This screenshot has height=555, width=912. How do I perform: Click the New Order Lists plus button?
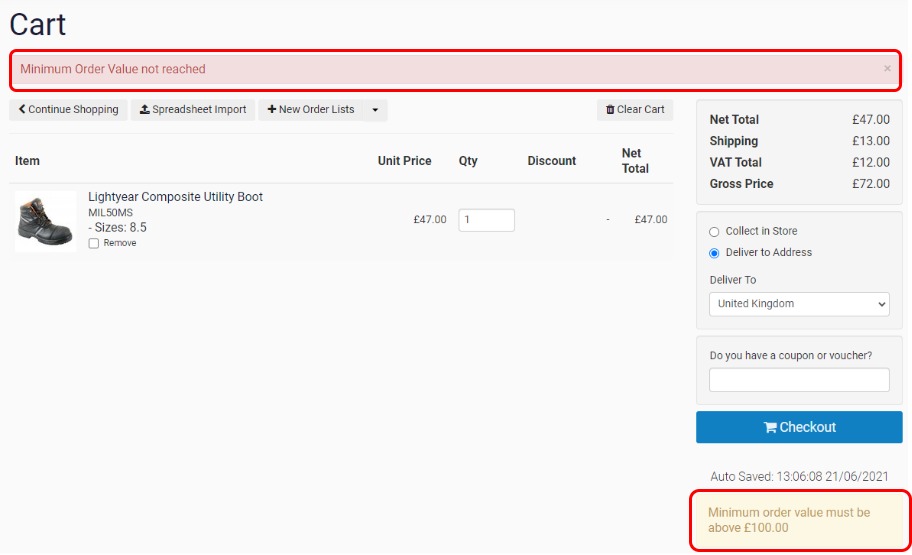pyautogui.click(x=311, y=110)
